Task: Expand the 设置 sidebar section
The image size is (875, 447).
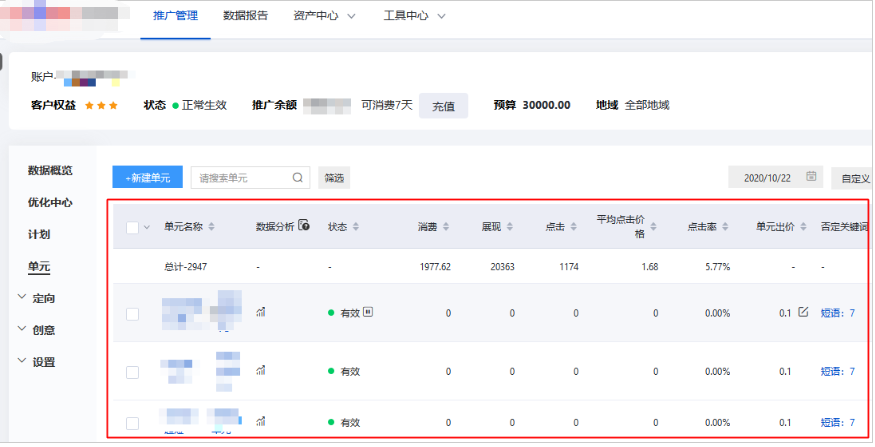Action: 36,362
